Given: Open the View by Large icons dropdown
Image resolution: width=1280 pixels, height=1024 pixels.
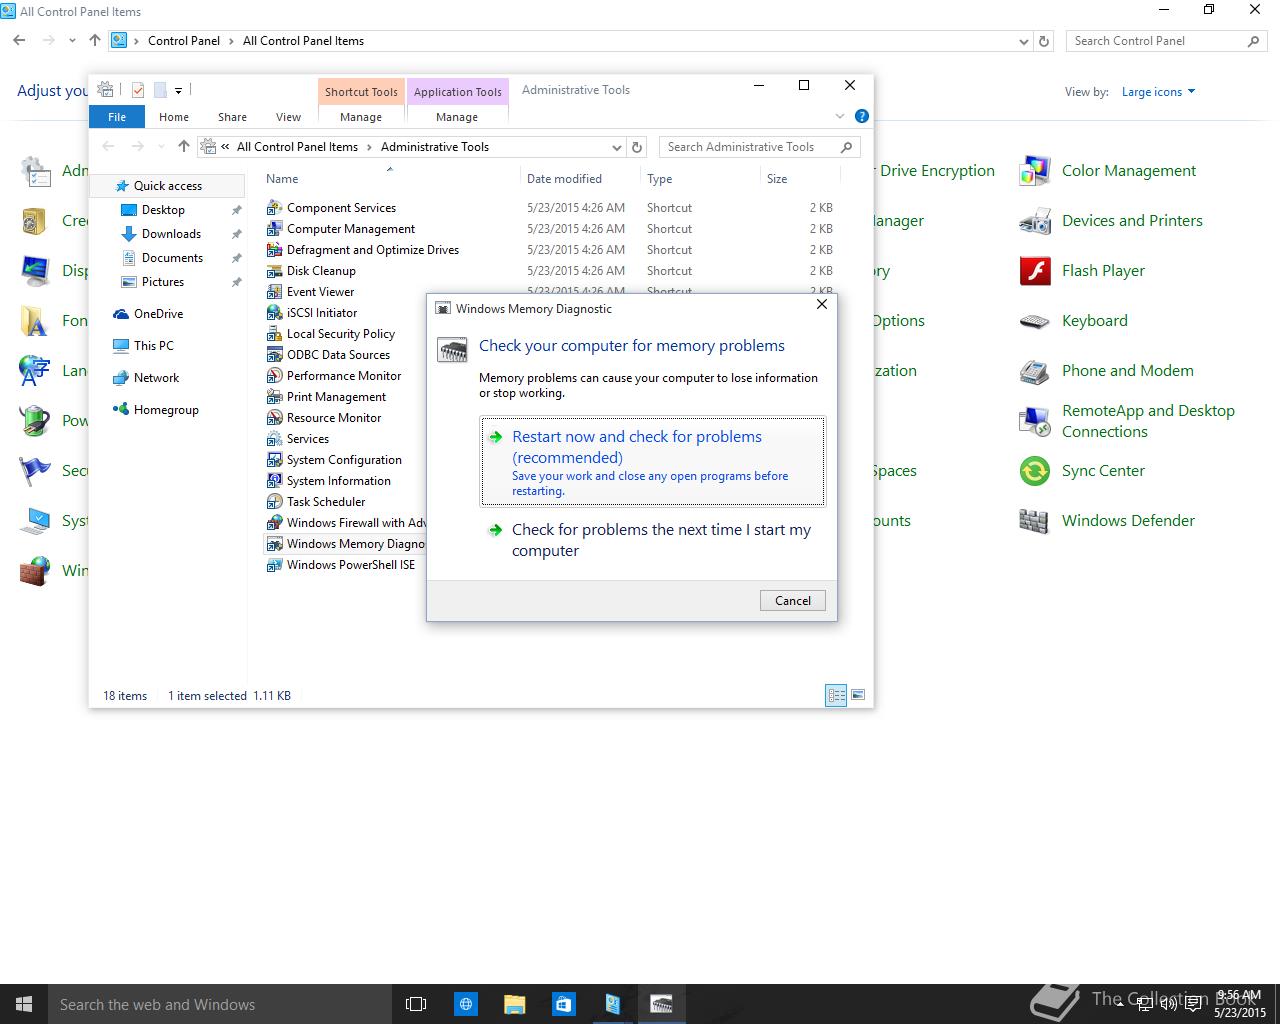Looking at the screenshot, I should click(x=1158, y=92).
